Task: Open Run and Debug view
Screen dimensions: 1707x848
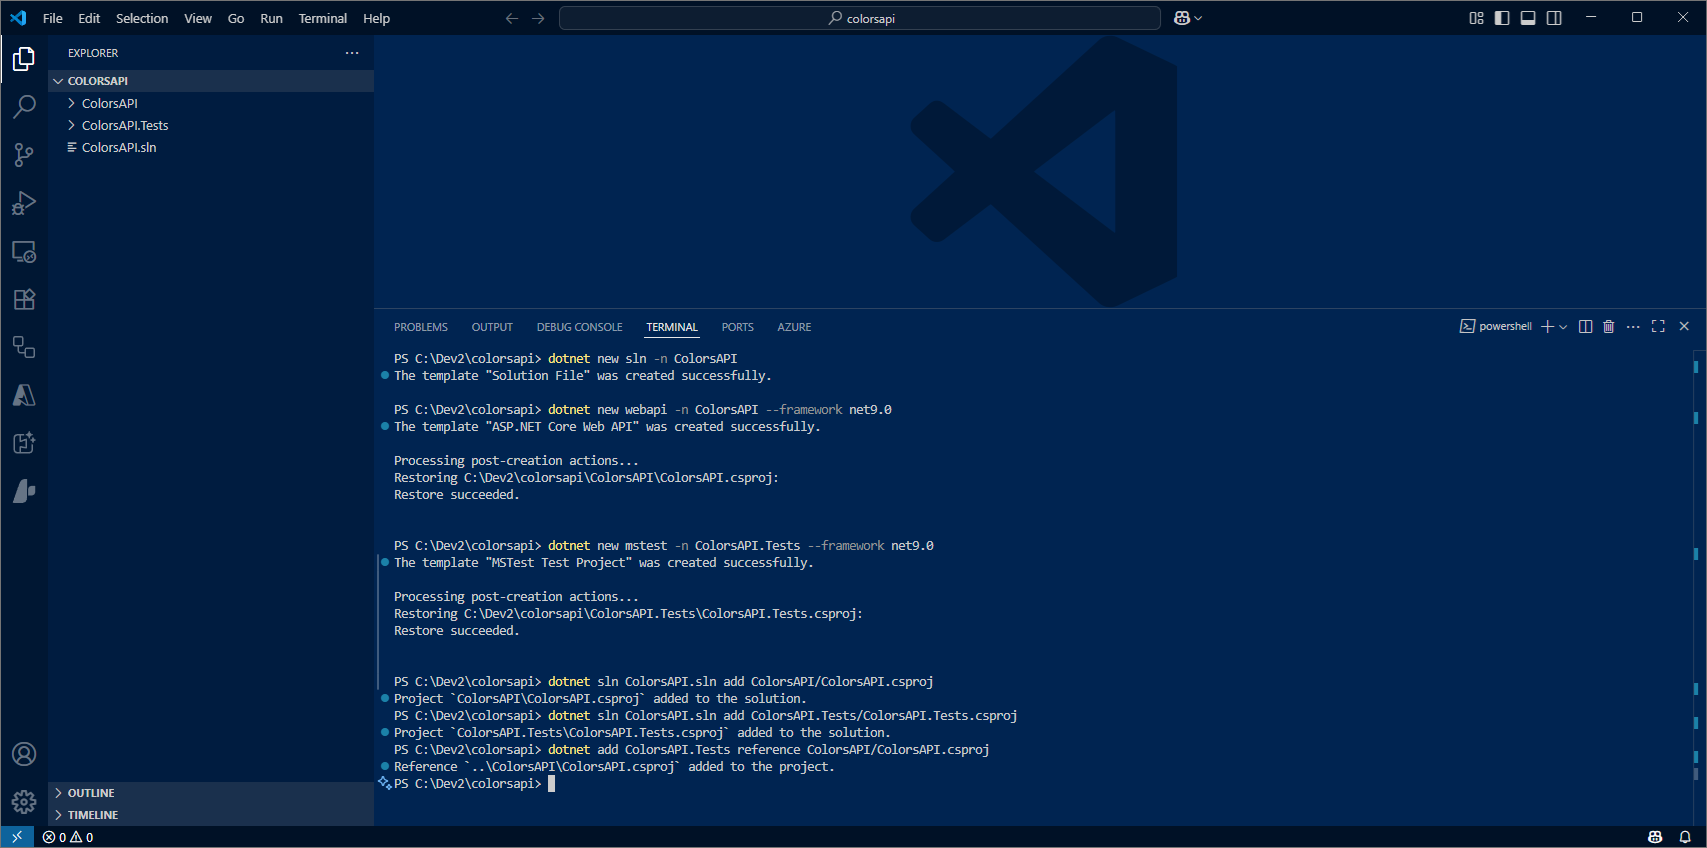Action: 24,203
